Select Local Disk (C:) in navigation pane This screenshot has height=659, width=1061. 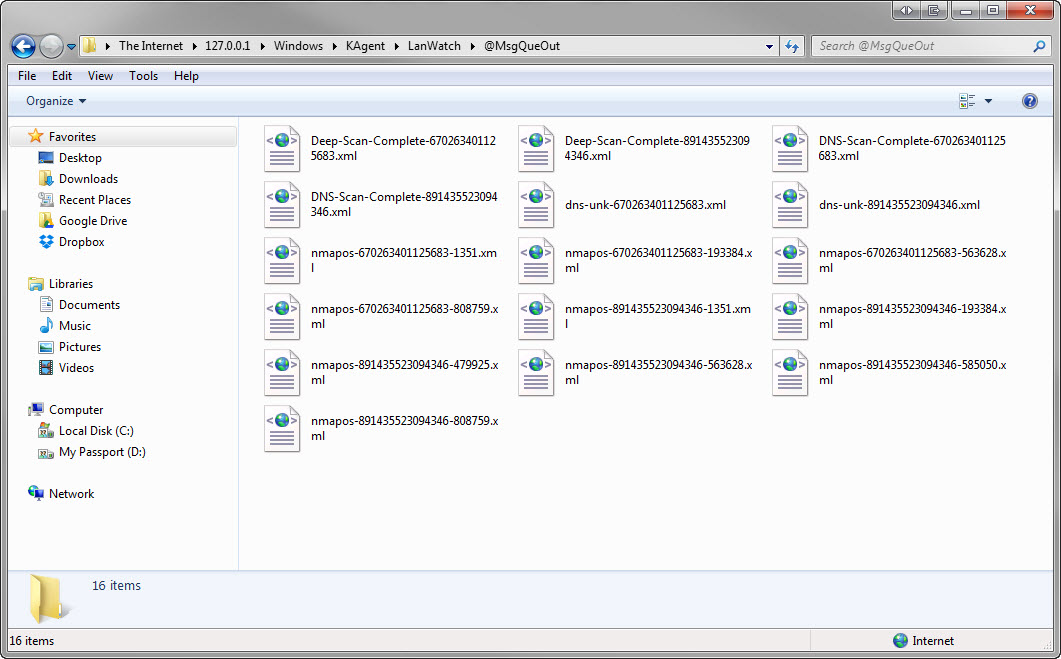(96, 431)
